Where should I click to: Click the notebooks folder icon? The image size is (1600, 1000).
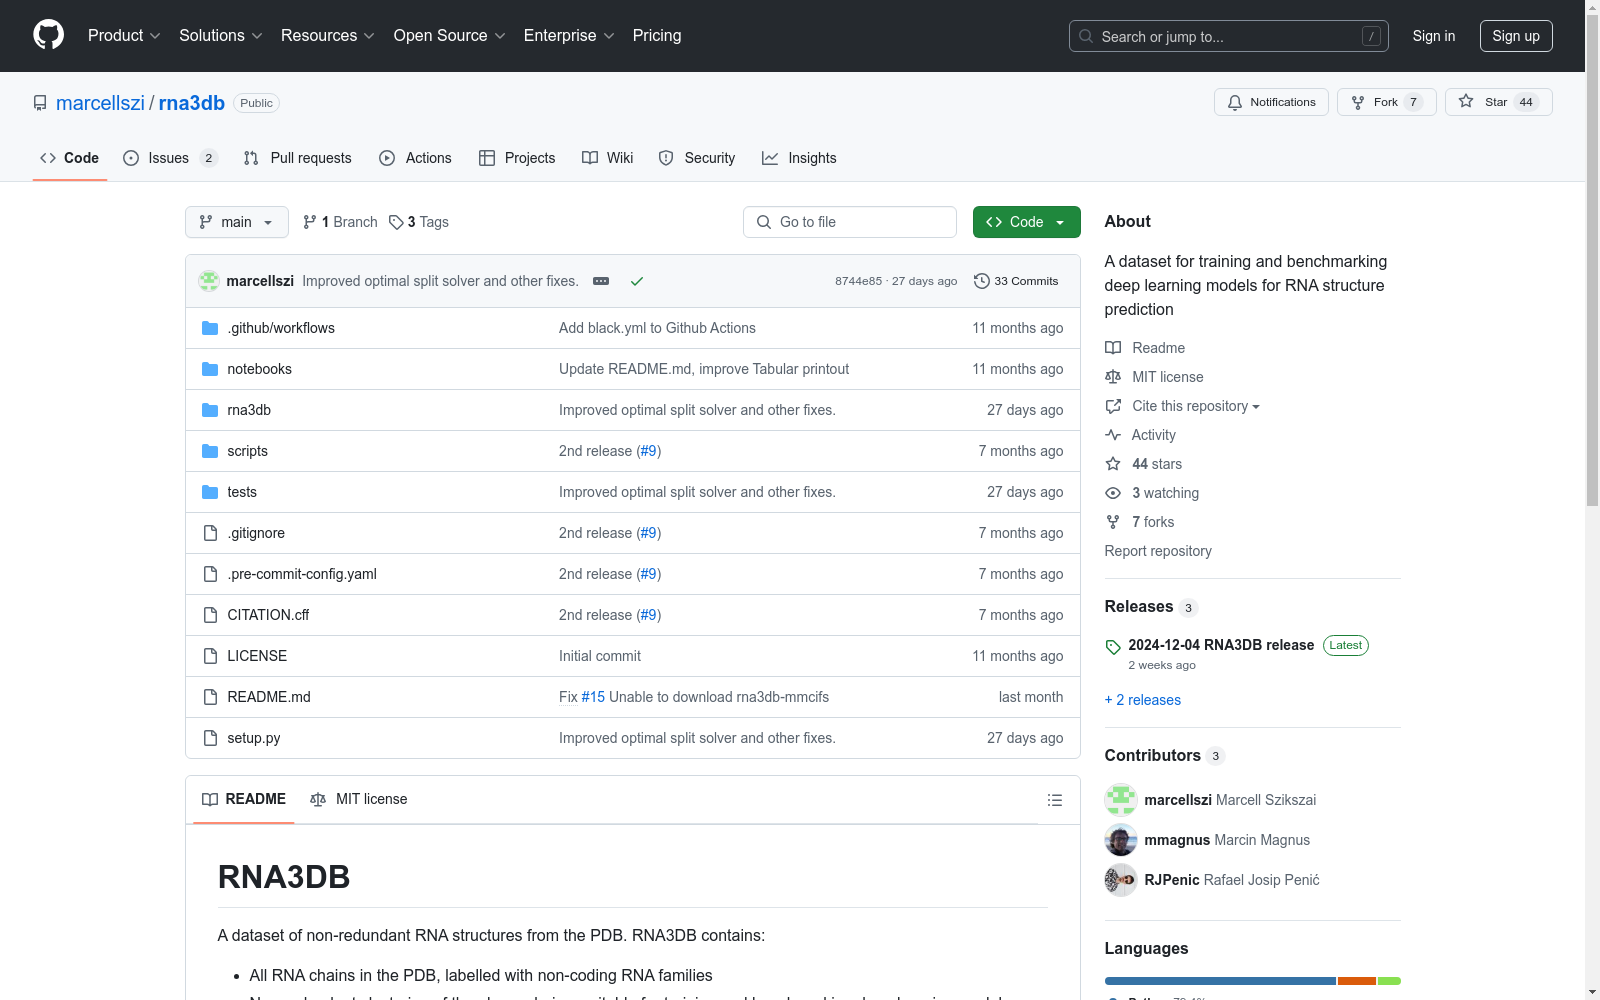[210, 369]
